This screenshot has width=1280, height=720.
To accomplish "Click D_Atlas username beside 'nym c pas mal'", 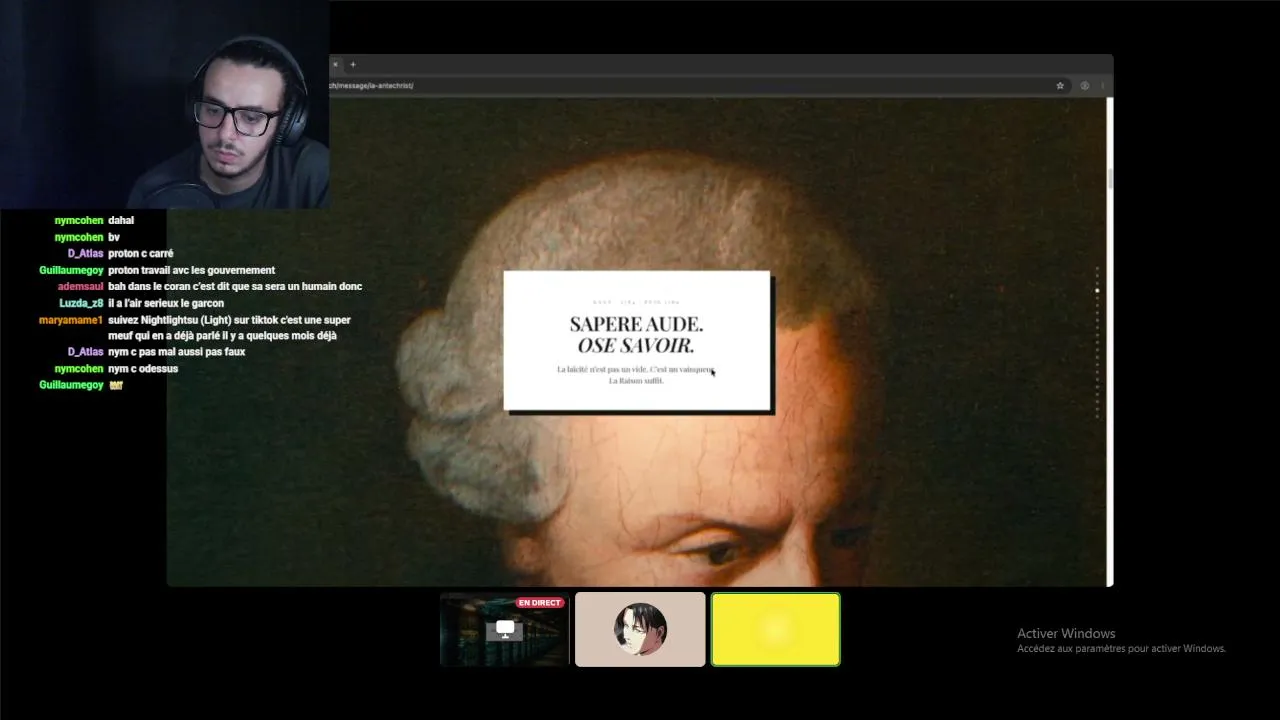I will 85,352.
